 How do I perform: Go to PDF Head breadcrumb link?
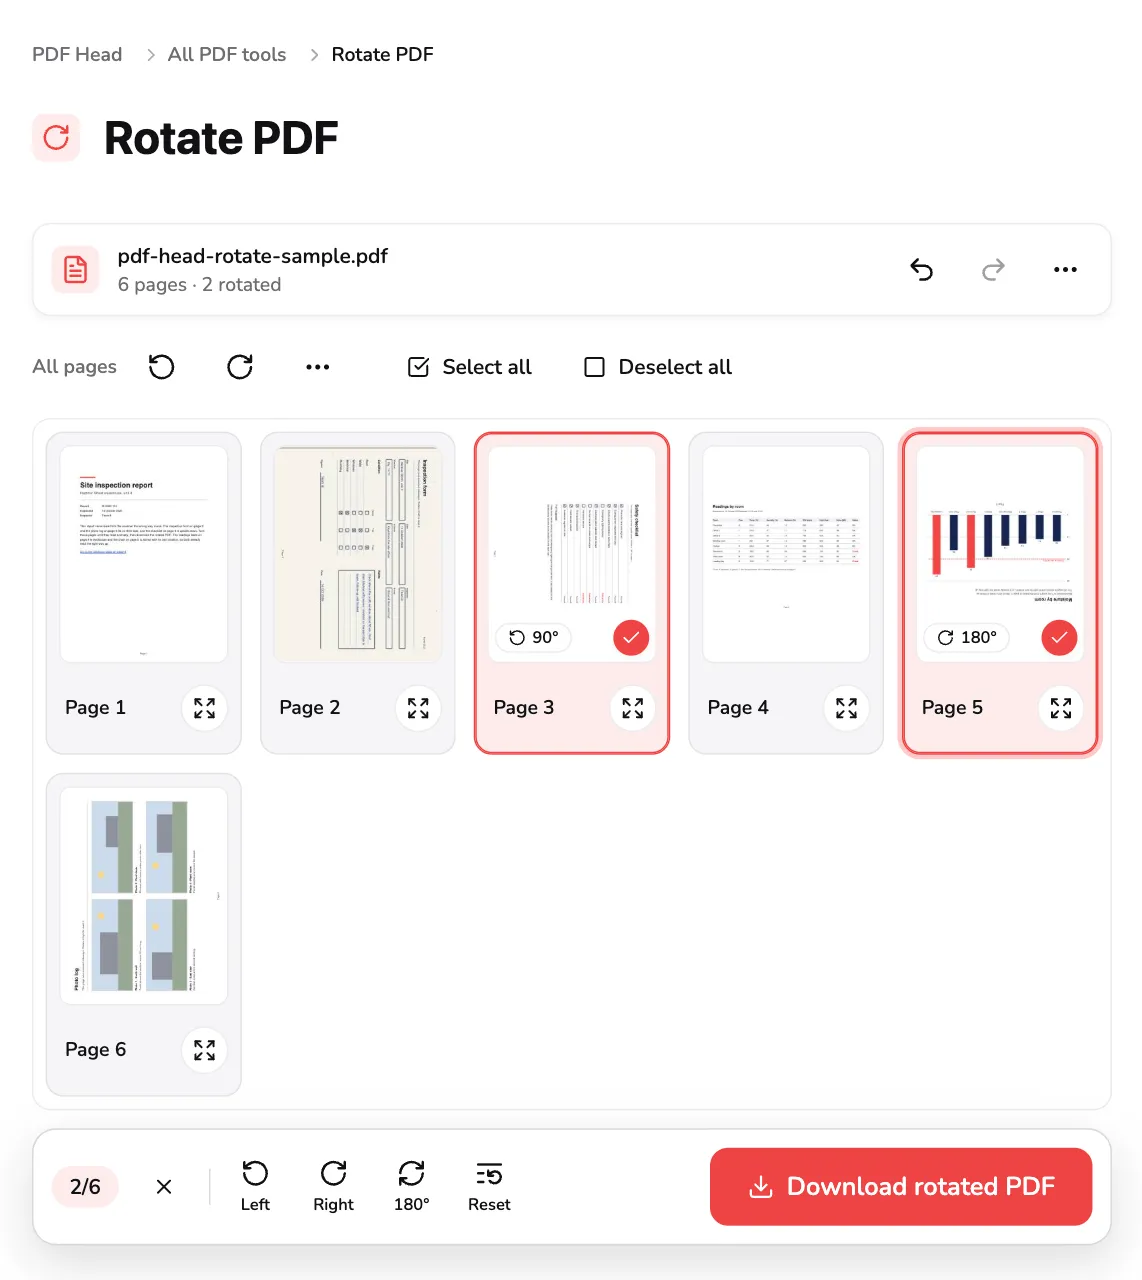[x=77, y=54]
